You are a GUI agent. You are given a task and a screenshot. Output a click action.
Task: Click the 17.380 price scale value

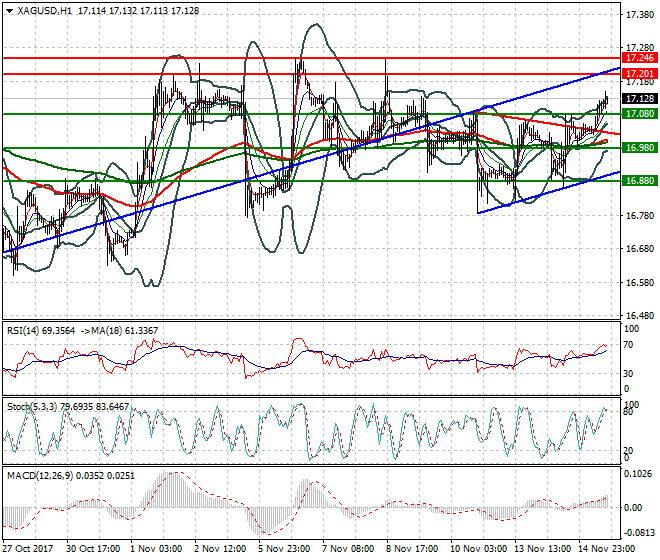[640, 15]
